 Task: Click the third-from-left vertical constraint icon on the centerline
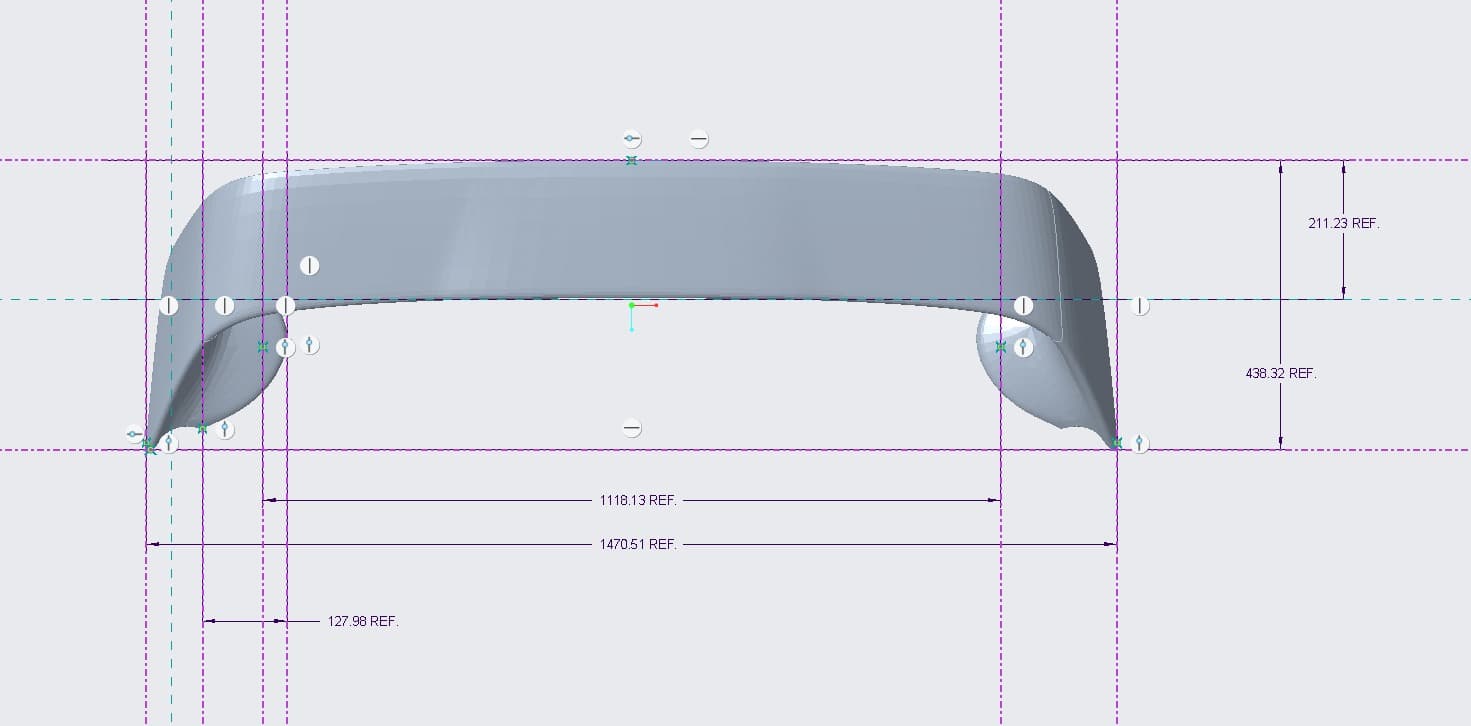[x=286, y=305]
